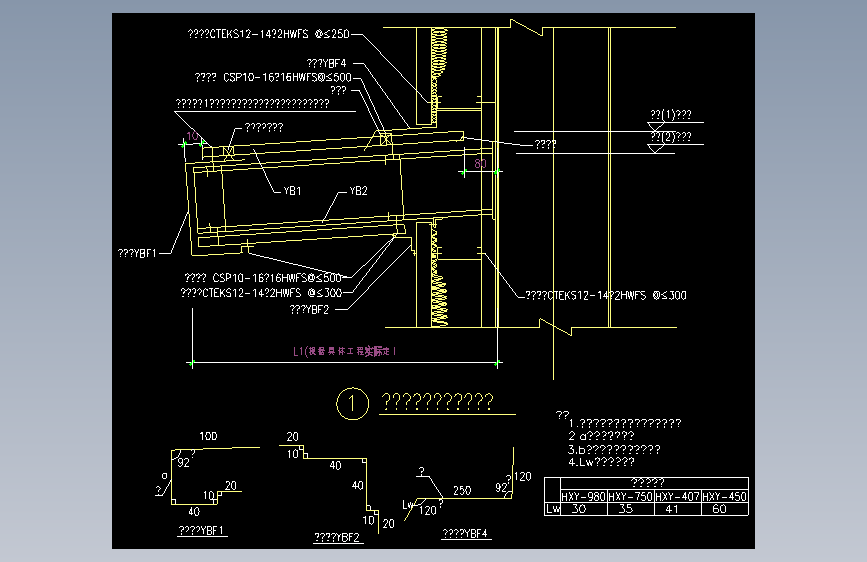Select the HXY-980 table header cell
The width and height of the screenshot is (867, 562).
click(x=584, y=497)
